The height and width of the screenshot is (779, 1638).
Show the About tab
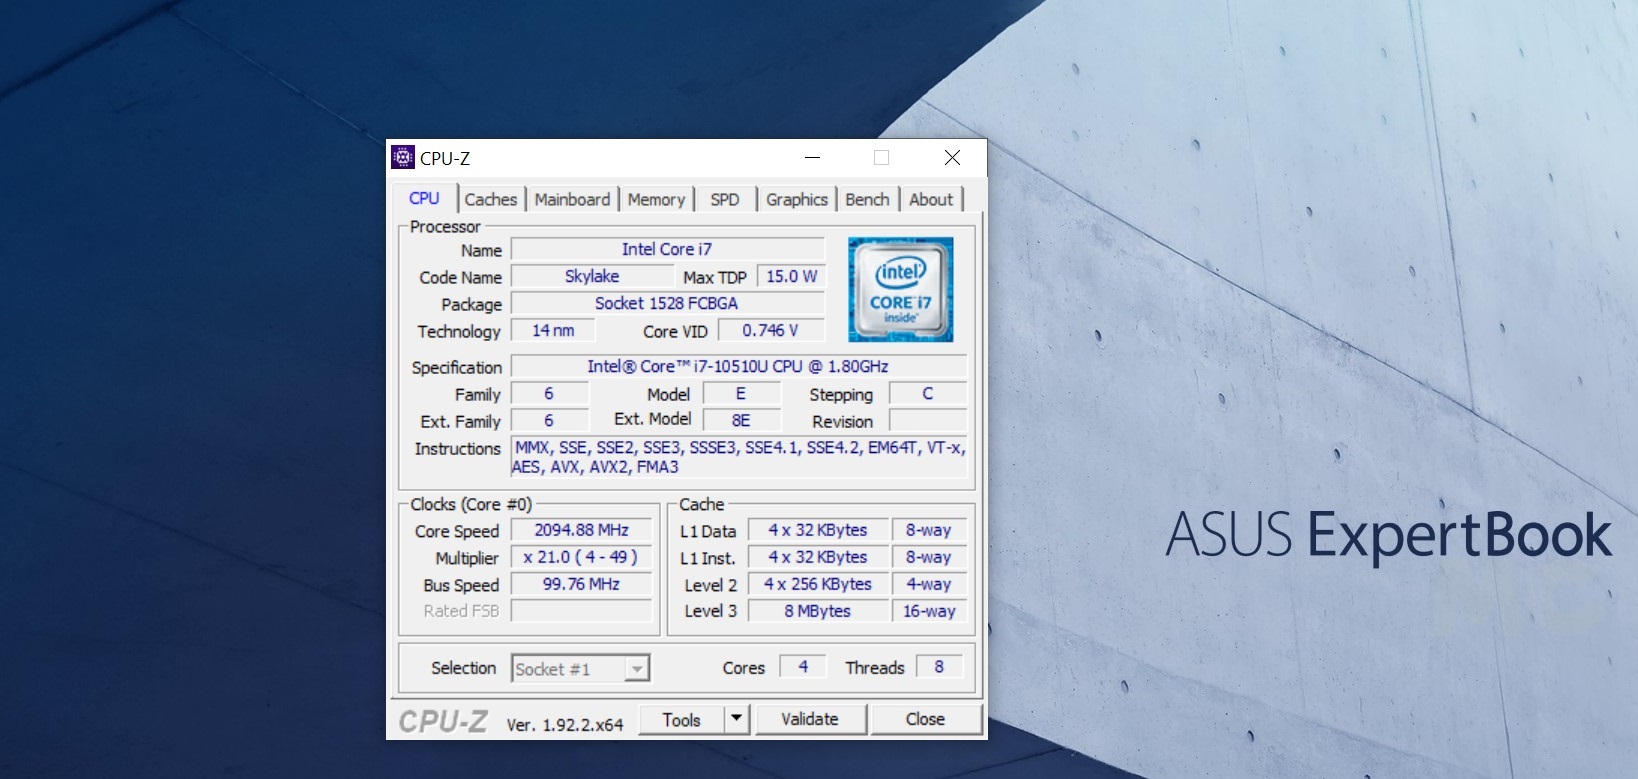click(x=931, y=200)
